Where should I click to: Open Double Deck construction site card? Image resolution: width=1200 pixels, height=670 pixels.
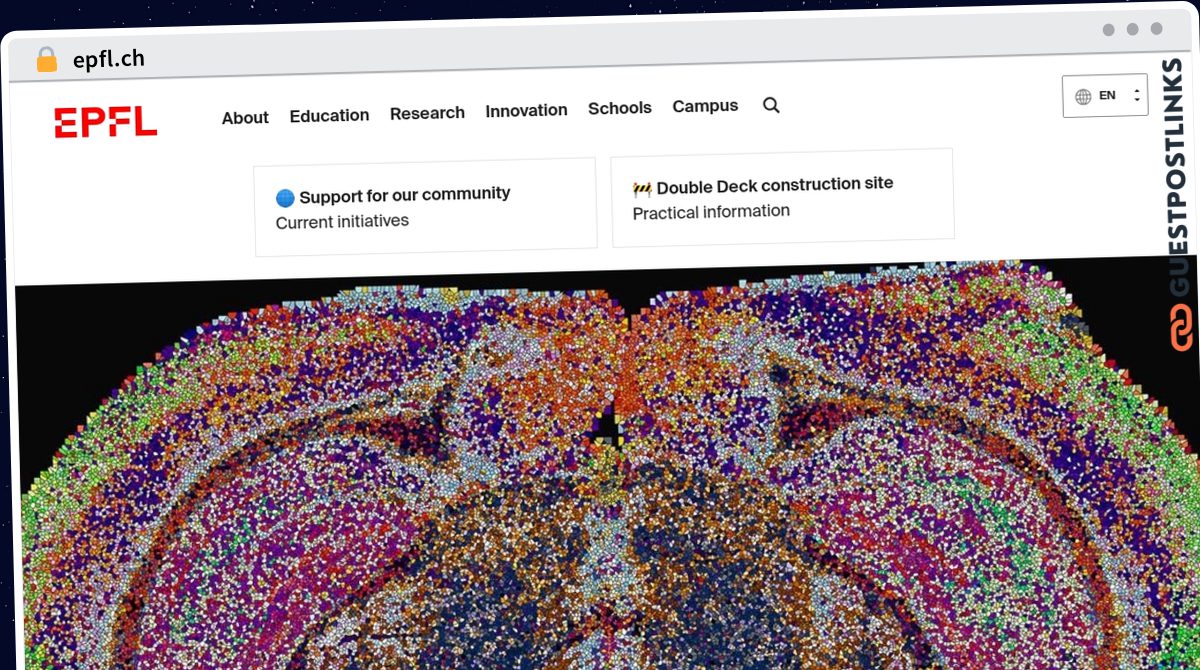(782, 197)
